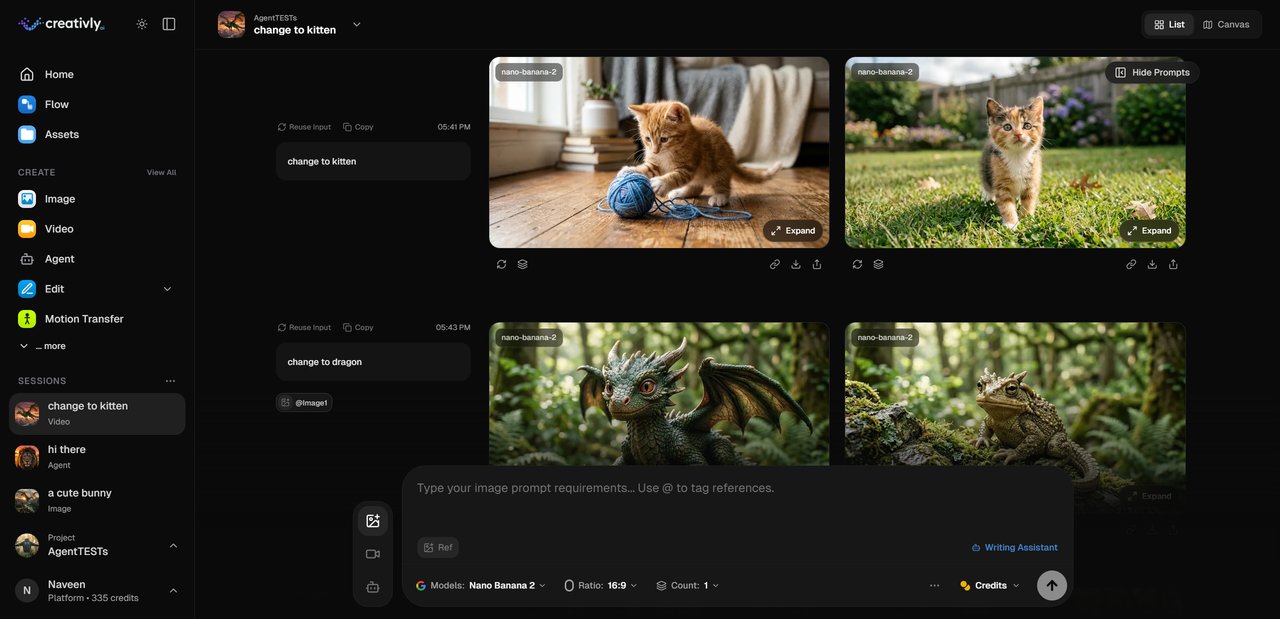Open the Flow page in sidebar
The image size is (1280, 619).
pos(57,104)
